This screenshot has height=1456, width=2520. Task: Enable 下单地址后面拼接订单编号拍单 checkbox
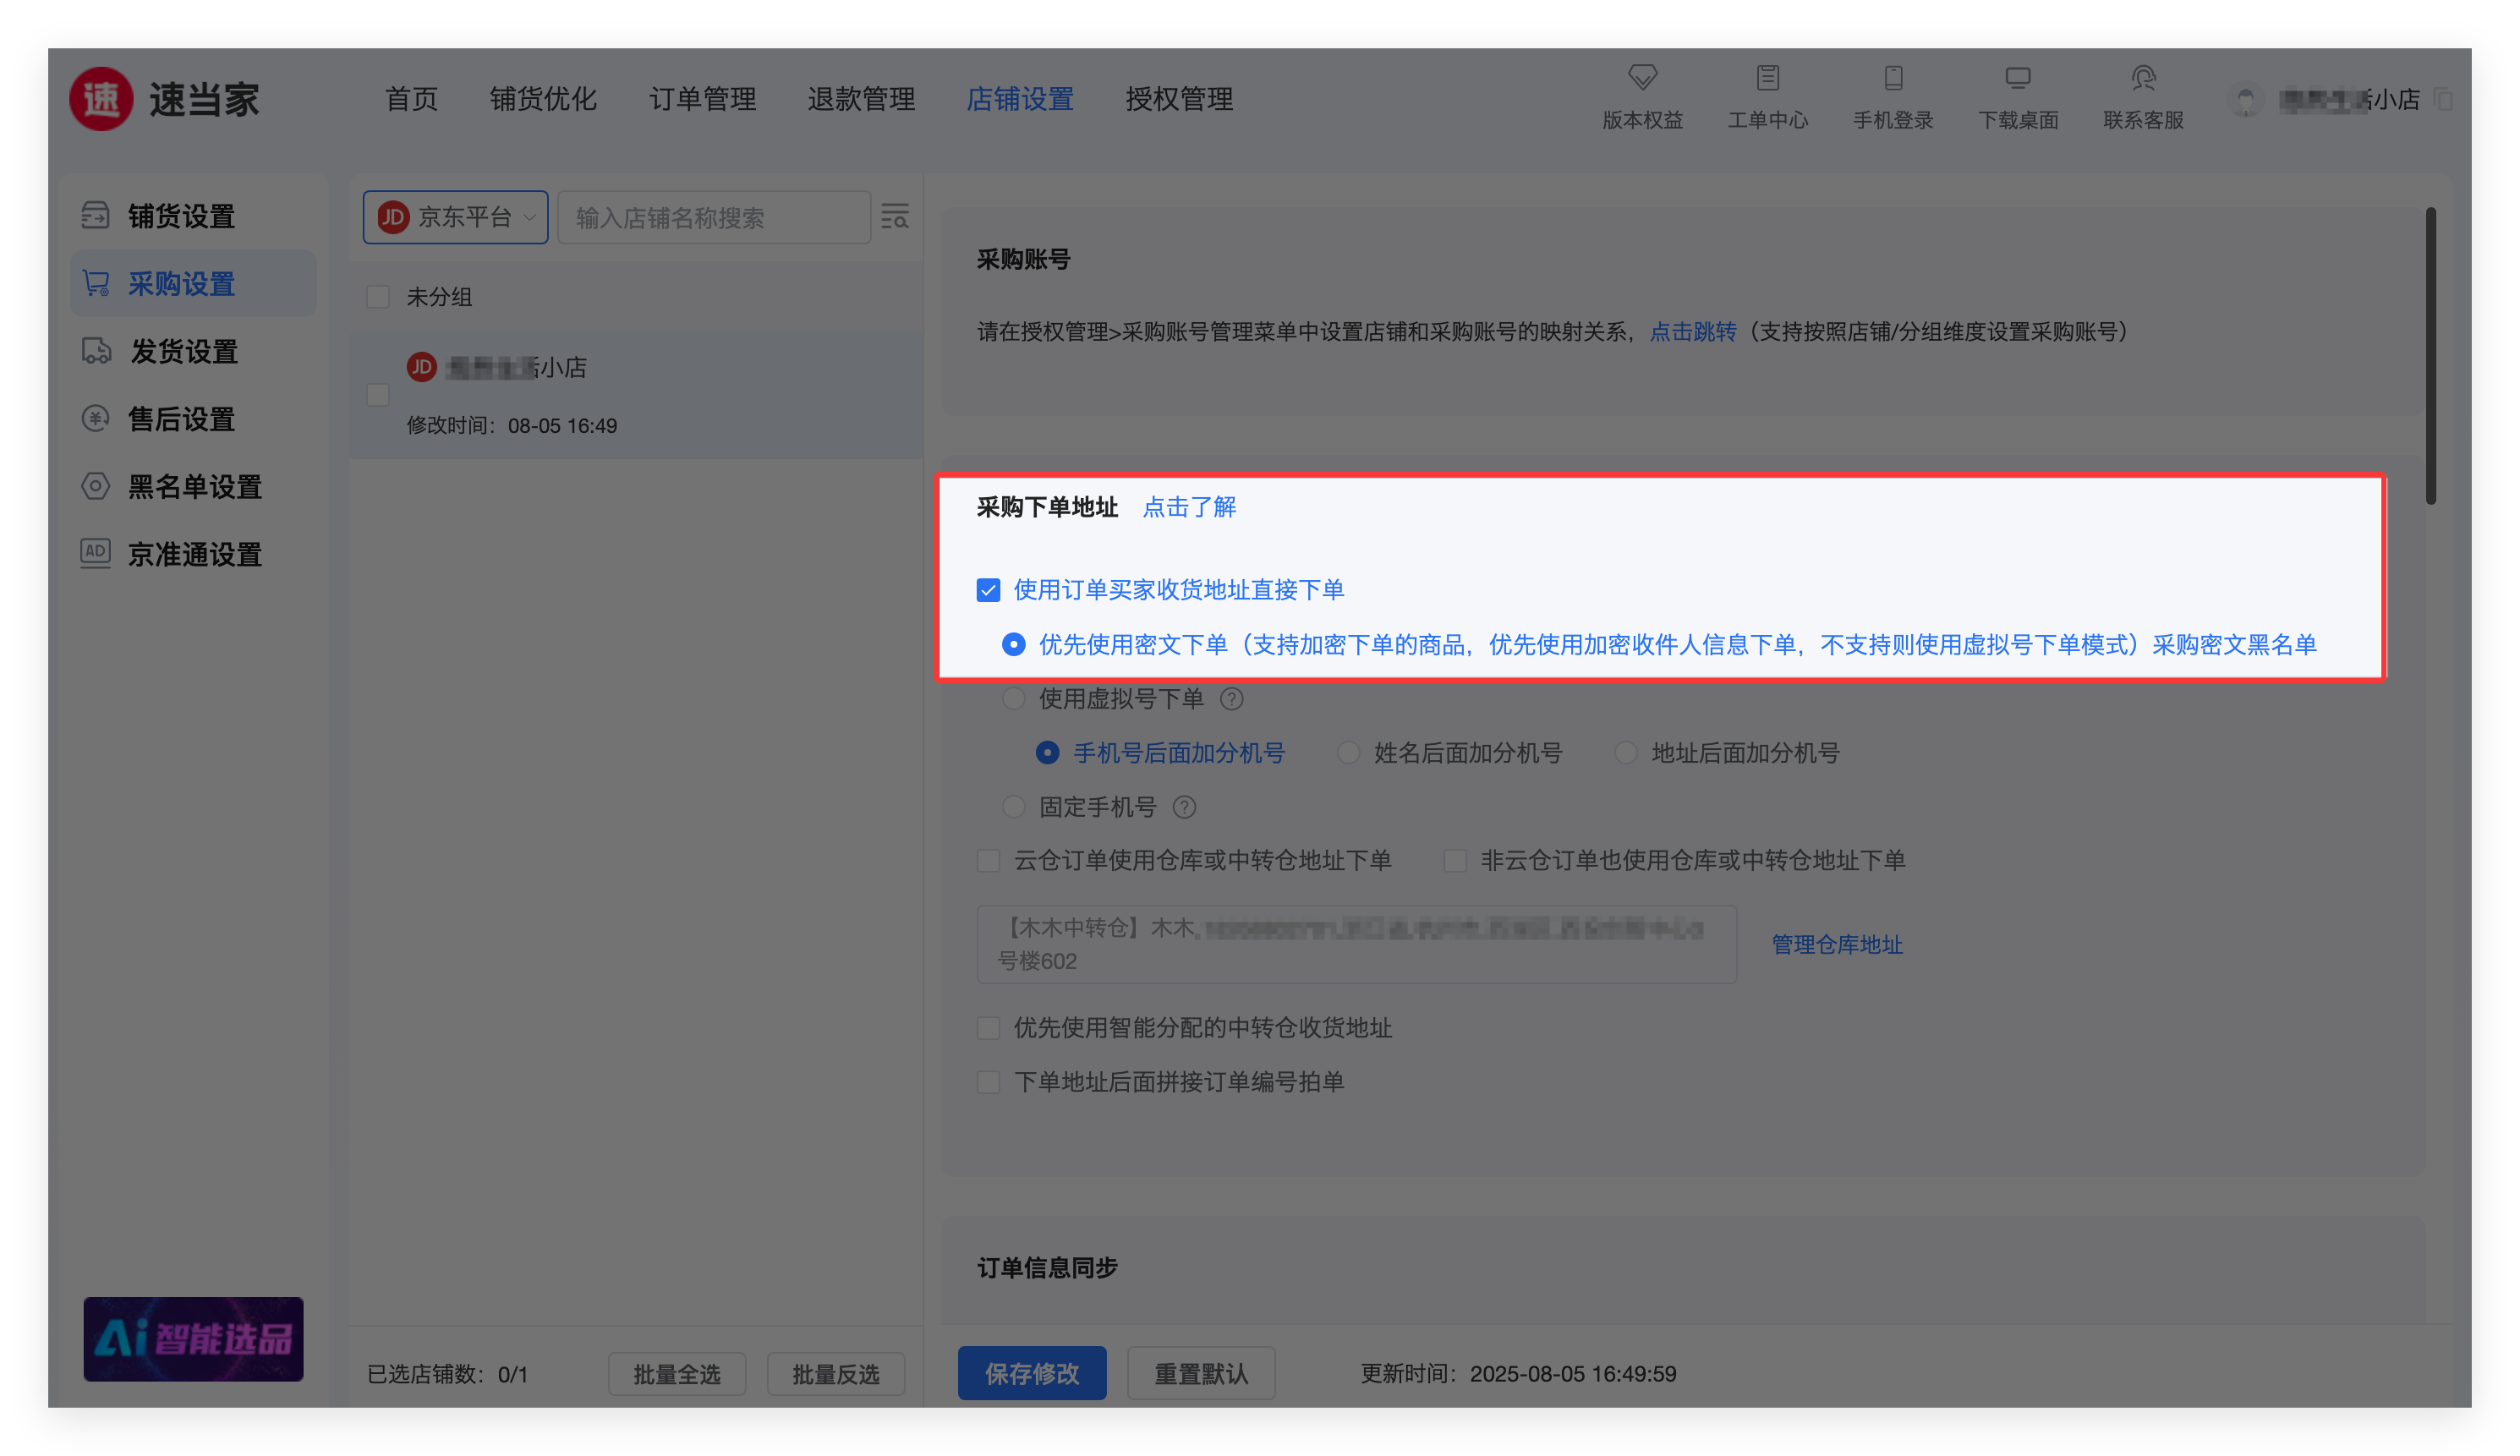pyautogui.click(x=988, y=1082)
